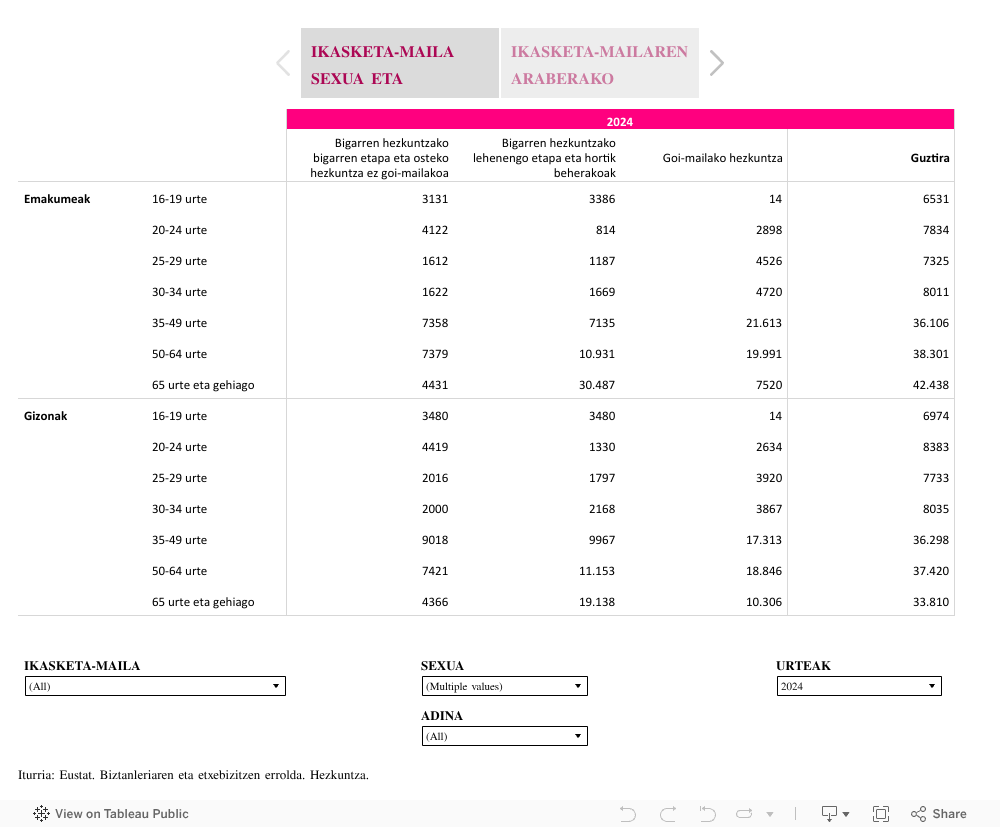
Task: Open the URTEAK year dropdown
Action: click(x=859, y=686)
